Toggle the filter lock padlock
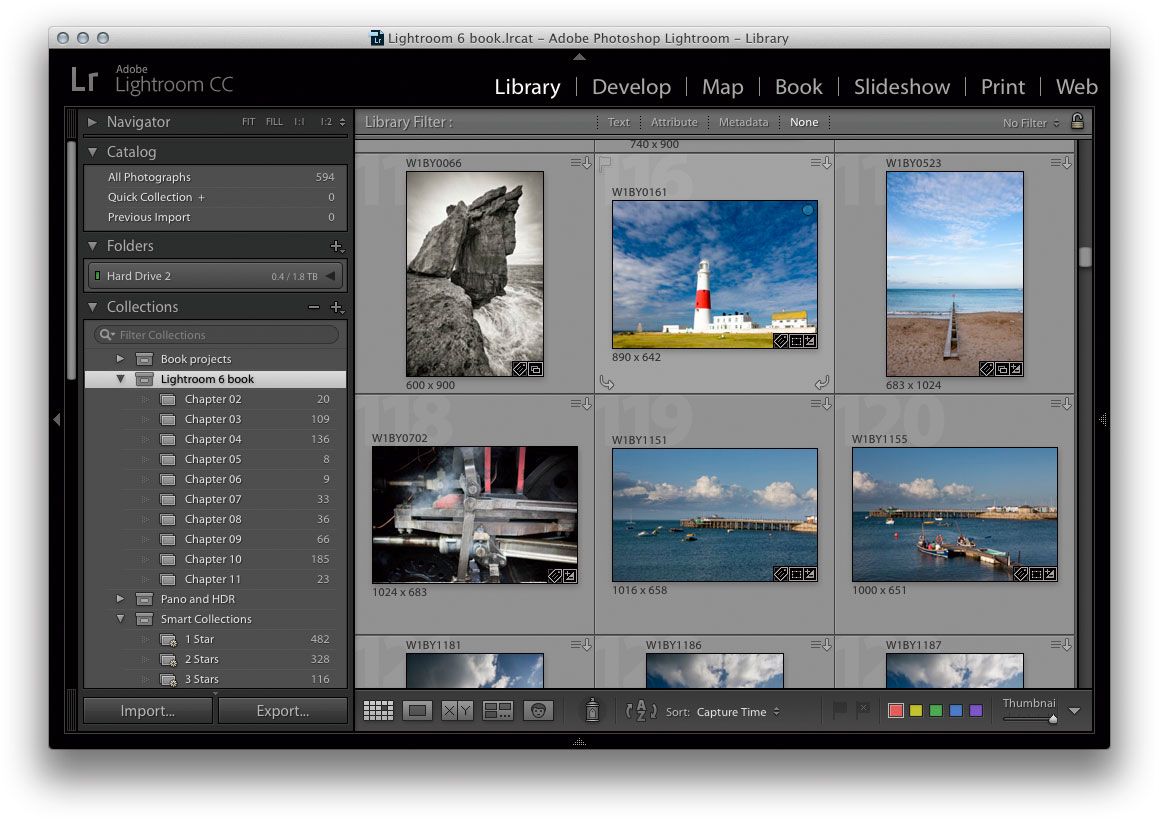 [1077, 122]
